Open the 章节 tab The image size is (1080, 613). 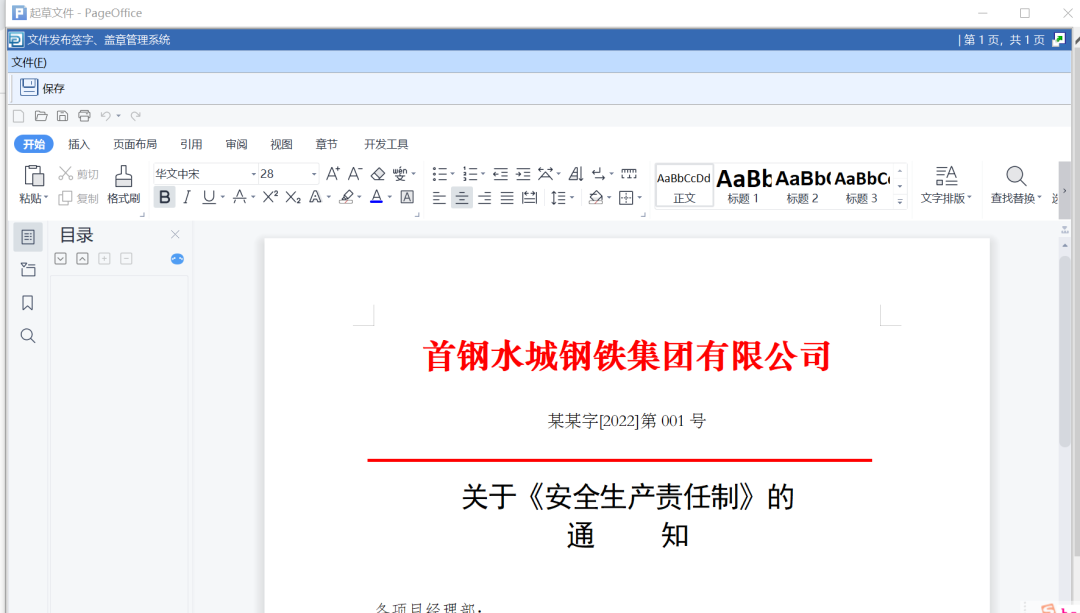326,144
